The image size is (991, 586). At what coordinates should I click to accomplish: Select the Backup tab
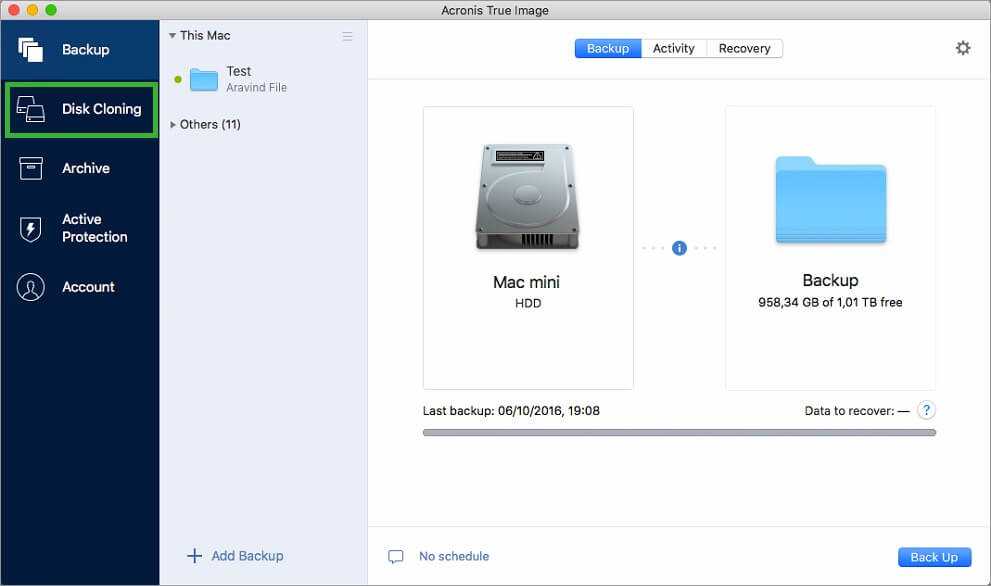[x=608, y=48]
